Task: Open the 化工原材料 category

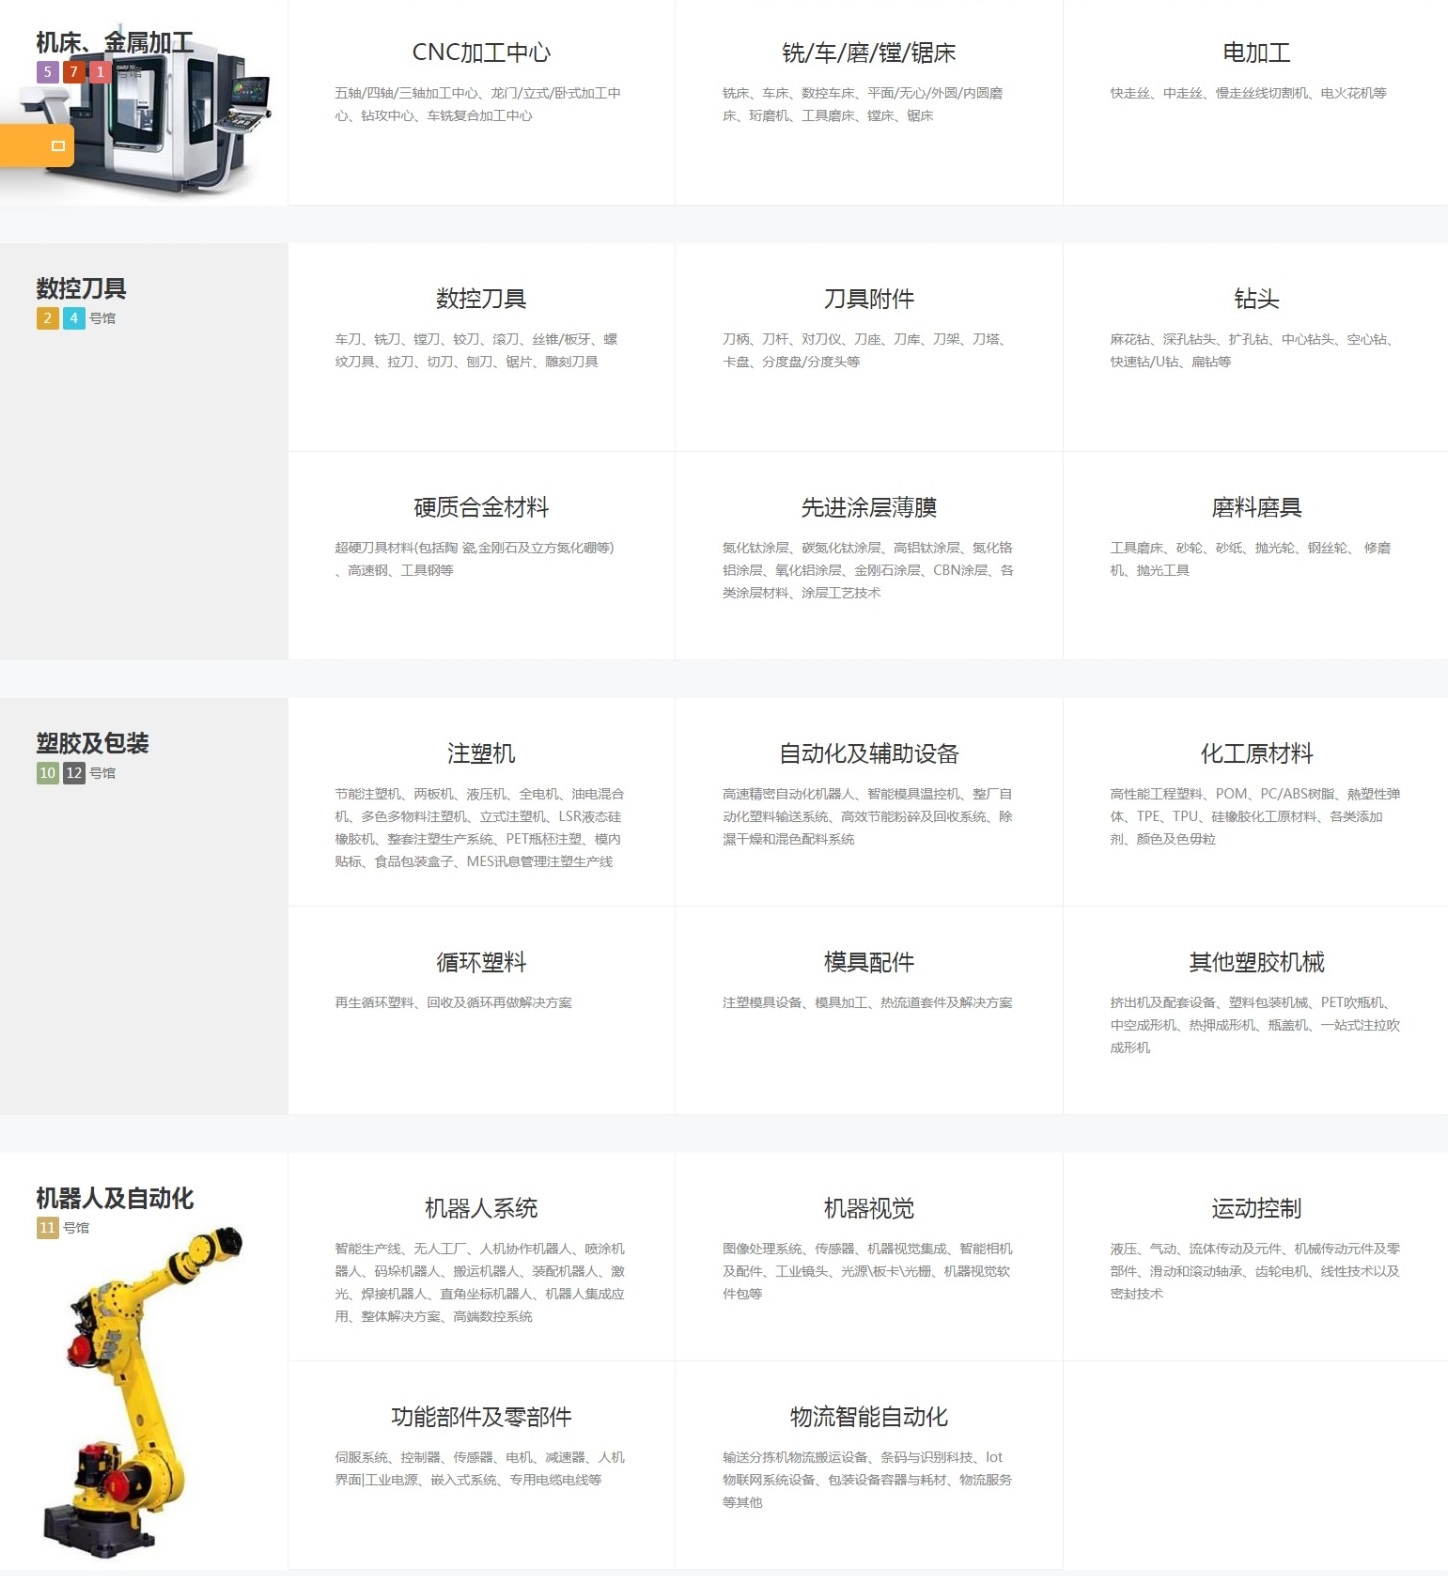Action: coord(1256,754)
